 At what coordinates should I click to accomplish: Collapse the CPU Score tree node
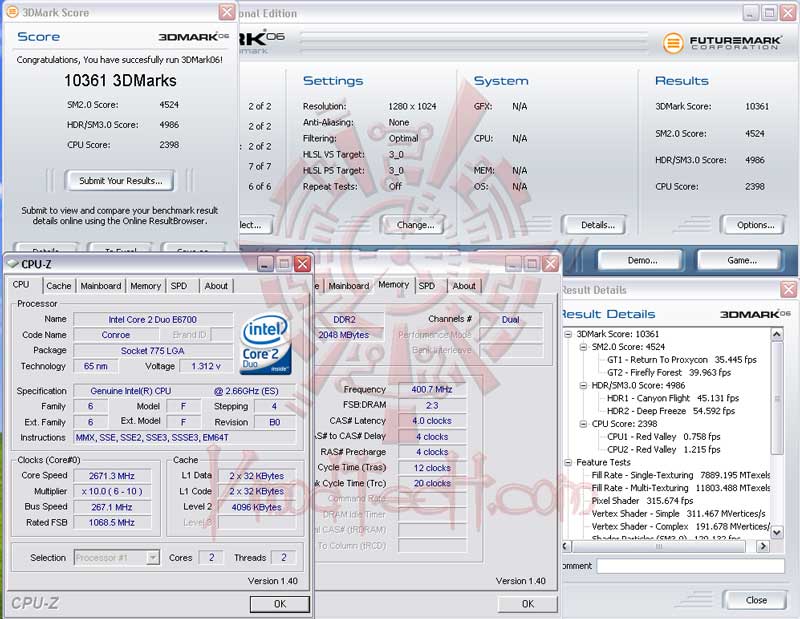[x=583, y=424]
